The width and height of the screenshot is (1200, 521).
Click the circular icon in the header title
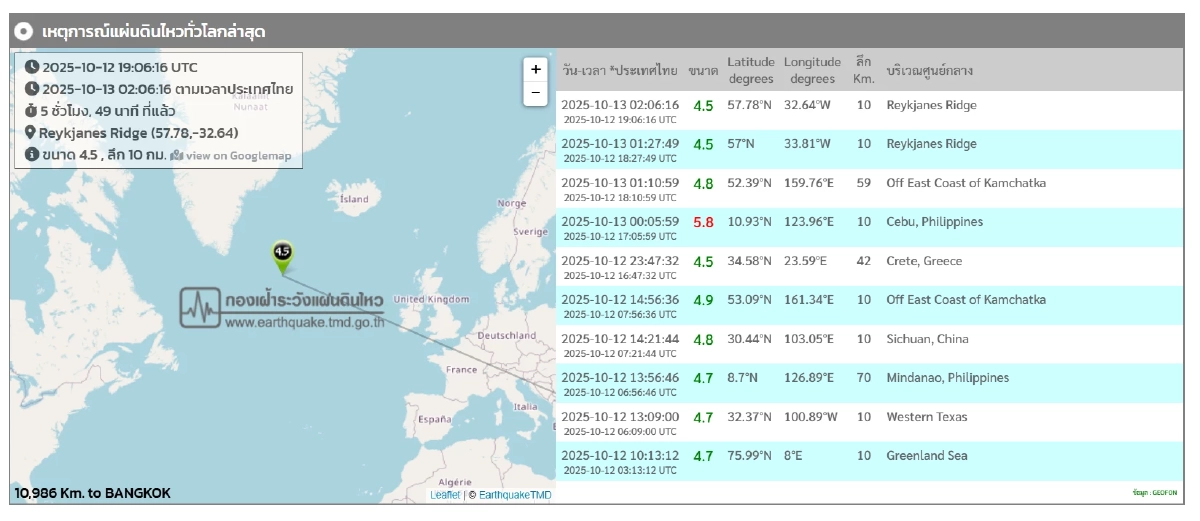click(x=25, y=32)
